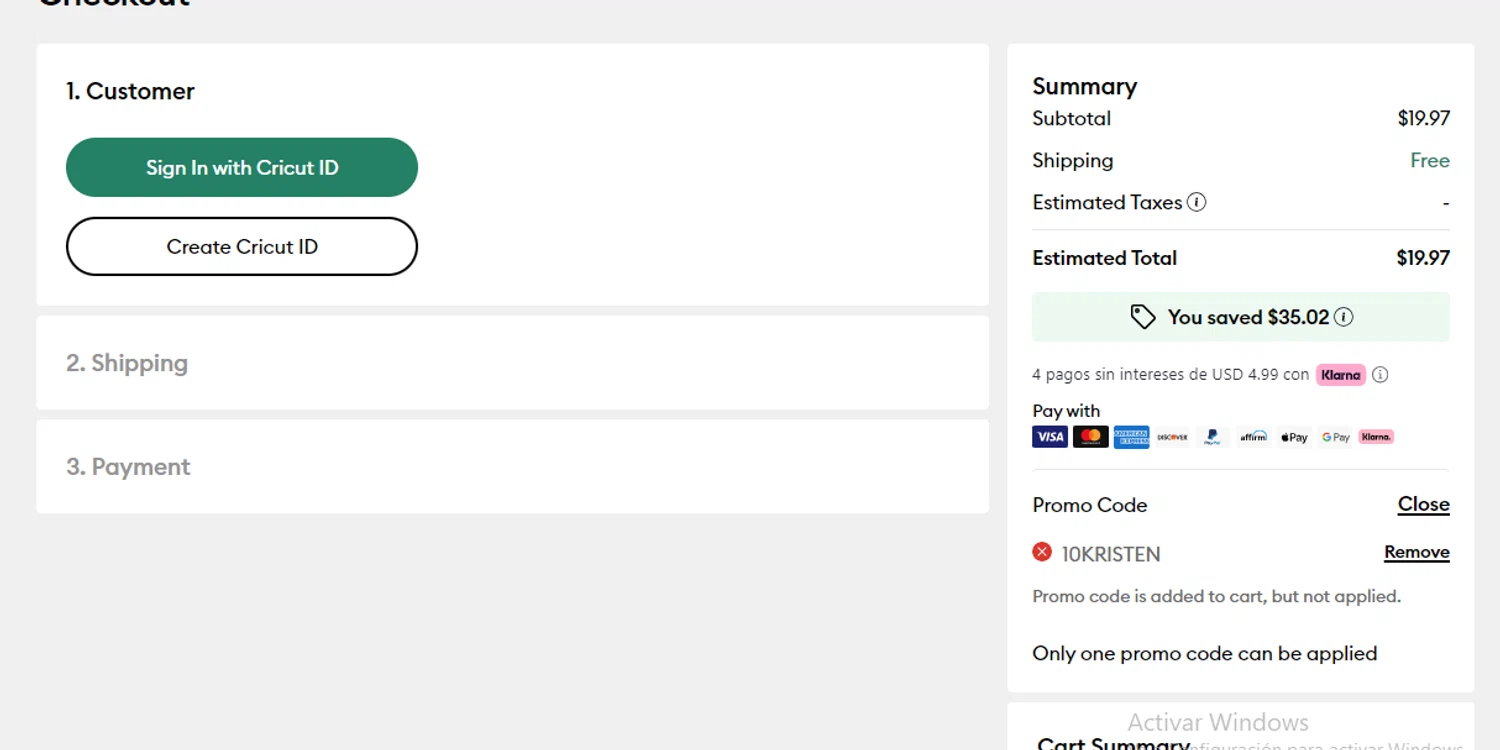Open the savings info icon next to $35.02

coord(1344,317)
